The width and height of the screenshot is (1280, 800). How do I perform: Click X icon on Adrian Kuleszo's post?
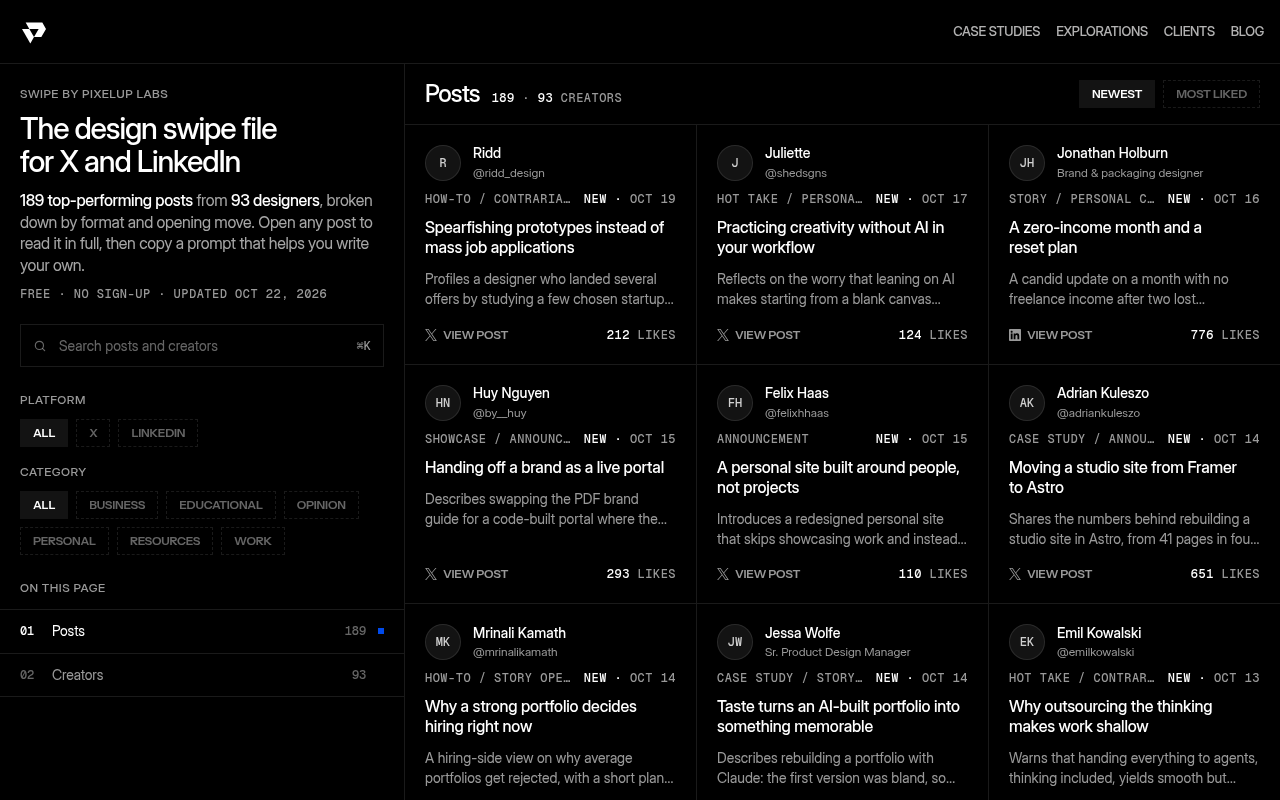click(1015, 574)
